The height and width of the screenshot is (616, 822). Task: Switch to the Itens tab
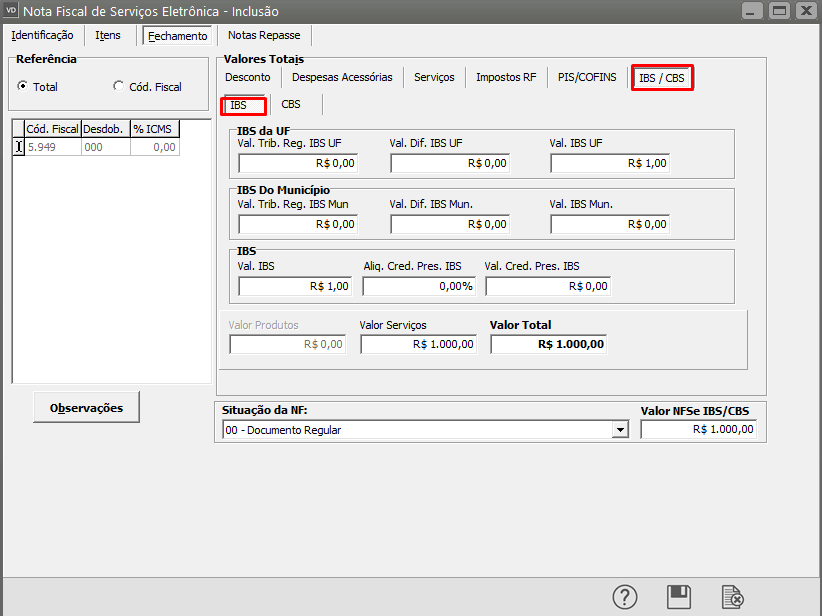(x=108, y=35)
